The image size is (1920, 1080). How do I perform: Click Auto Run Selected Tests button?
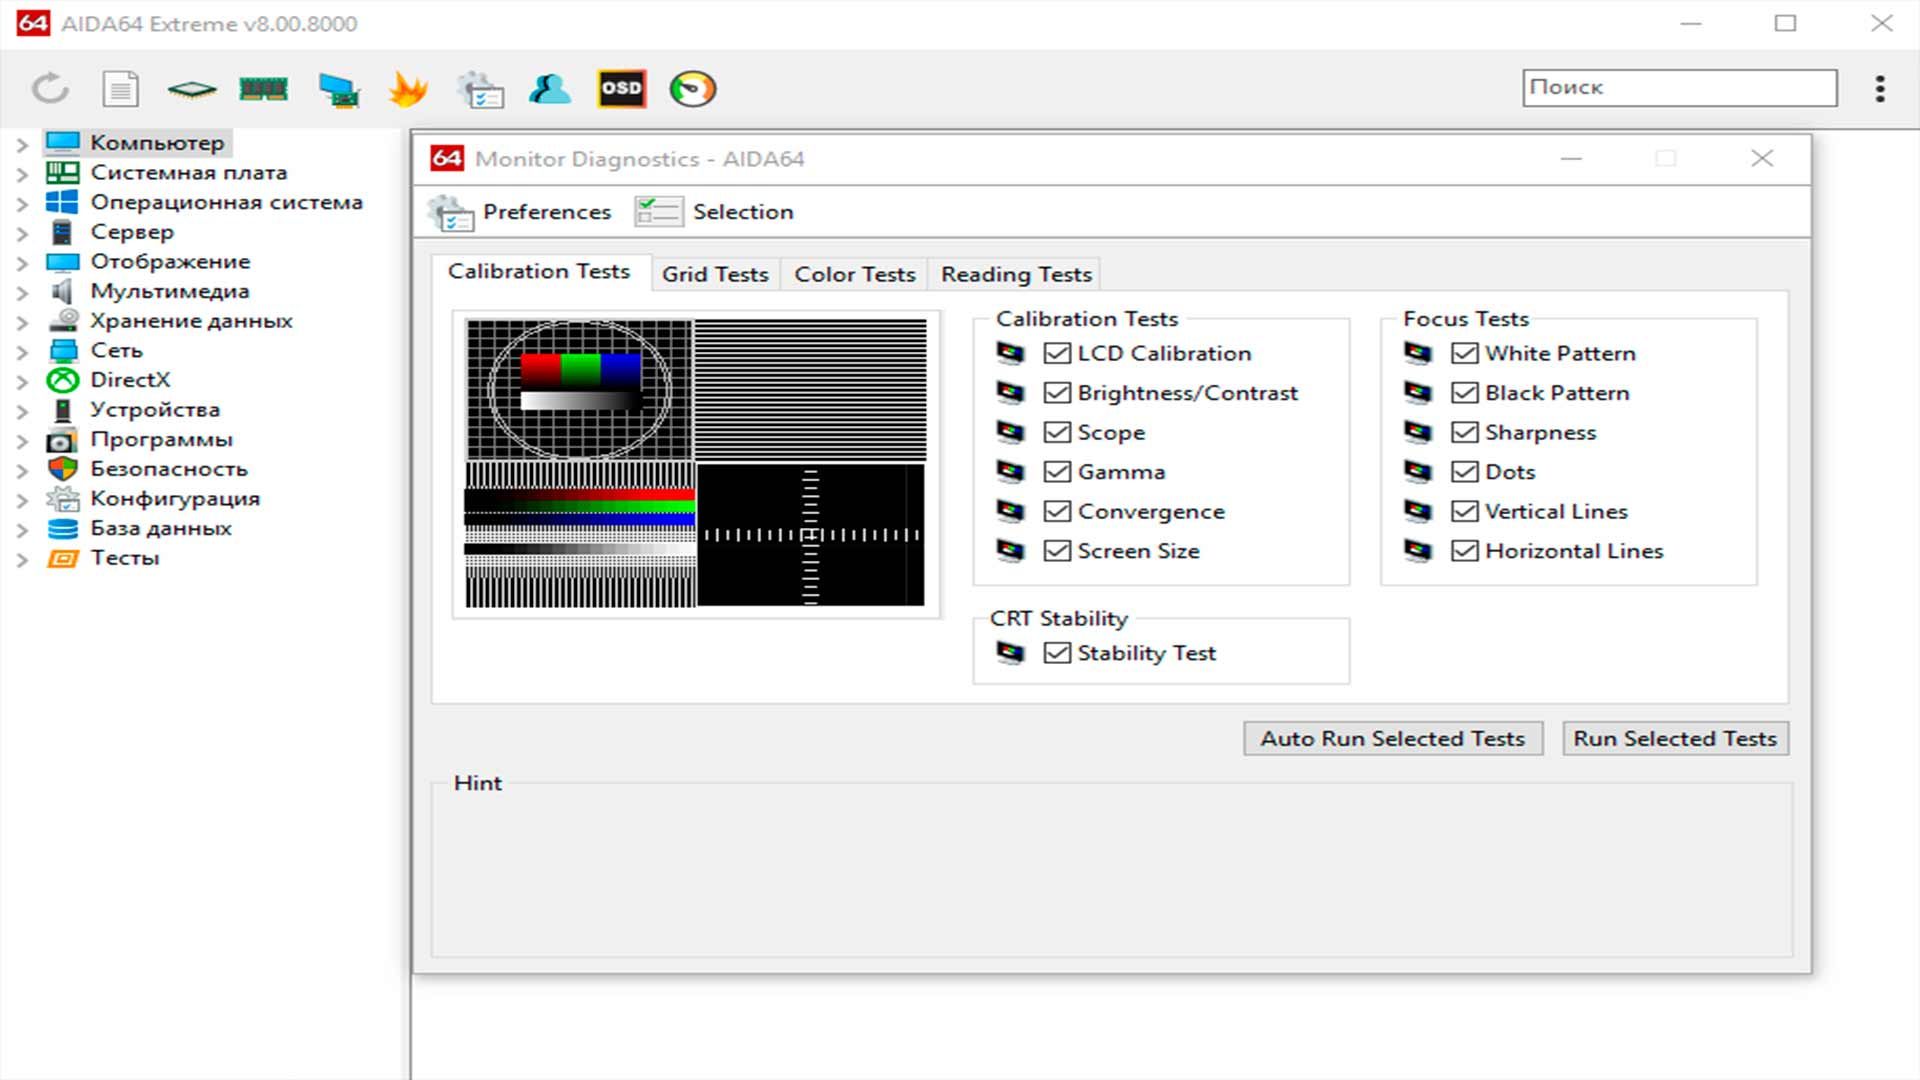[x=1392, y=739]
